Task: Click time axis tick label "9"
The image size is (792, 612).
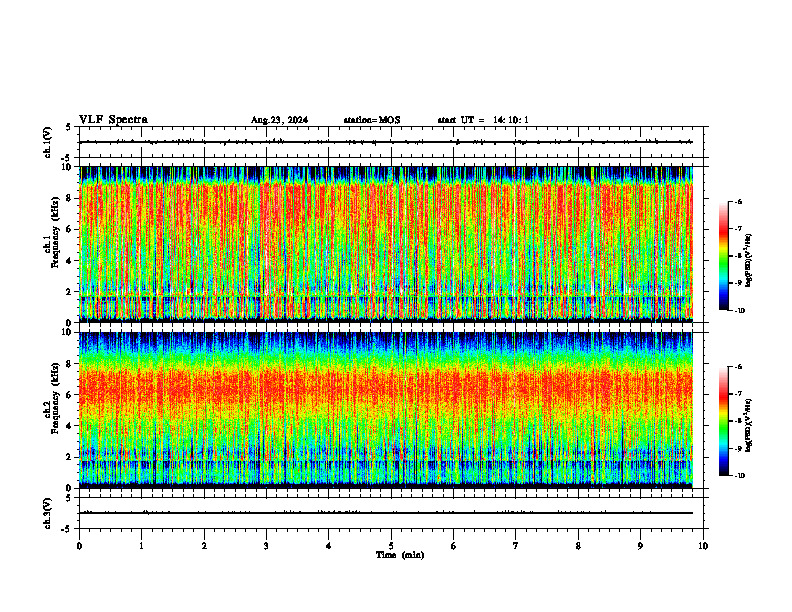Action: point(640,546)
